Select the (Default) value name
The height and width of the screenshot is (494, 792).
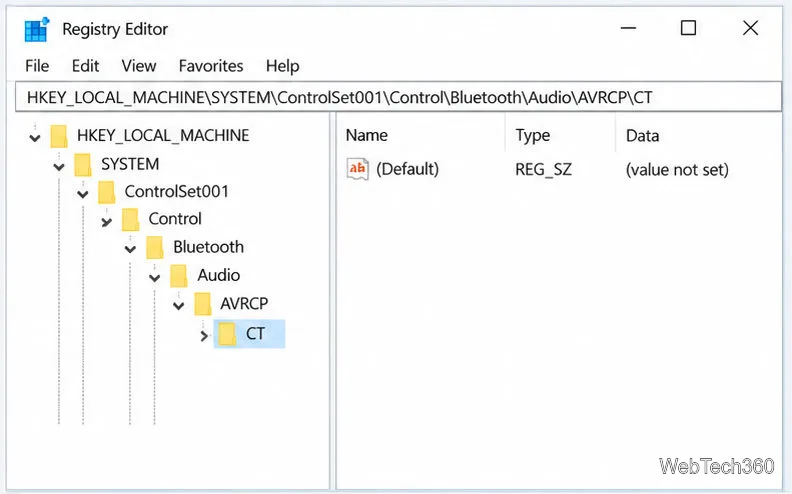pyautogui.click(x=408, y=169)
